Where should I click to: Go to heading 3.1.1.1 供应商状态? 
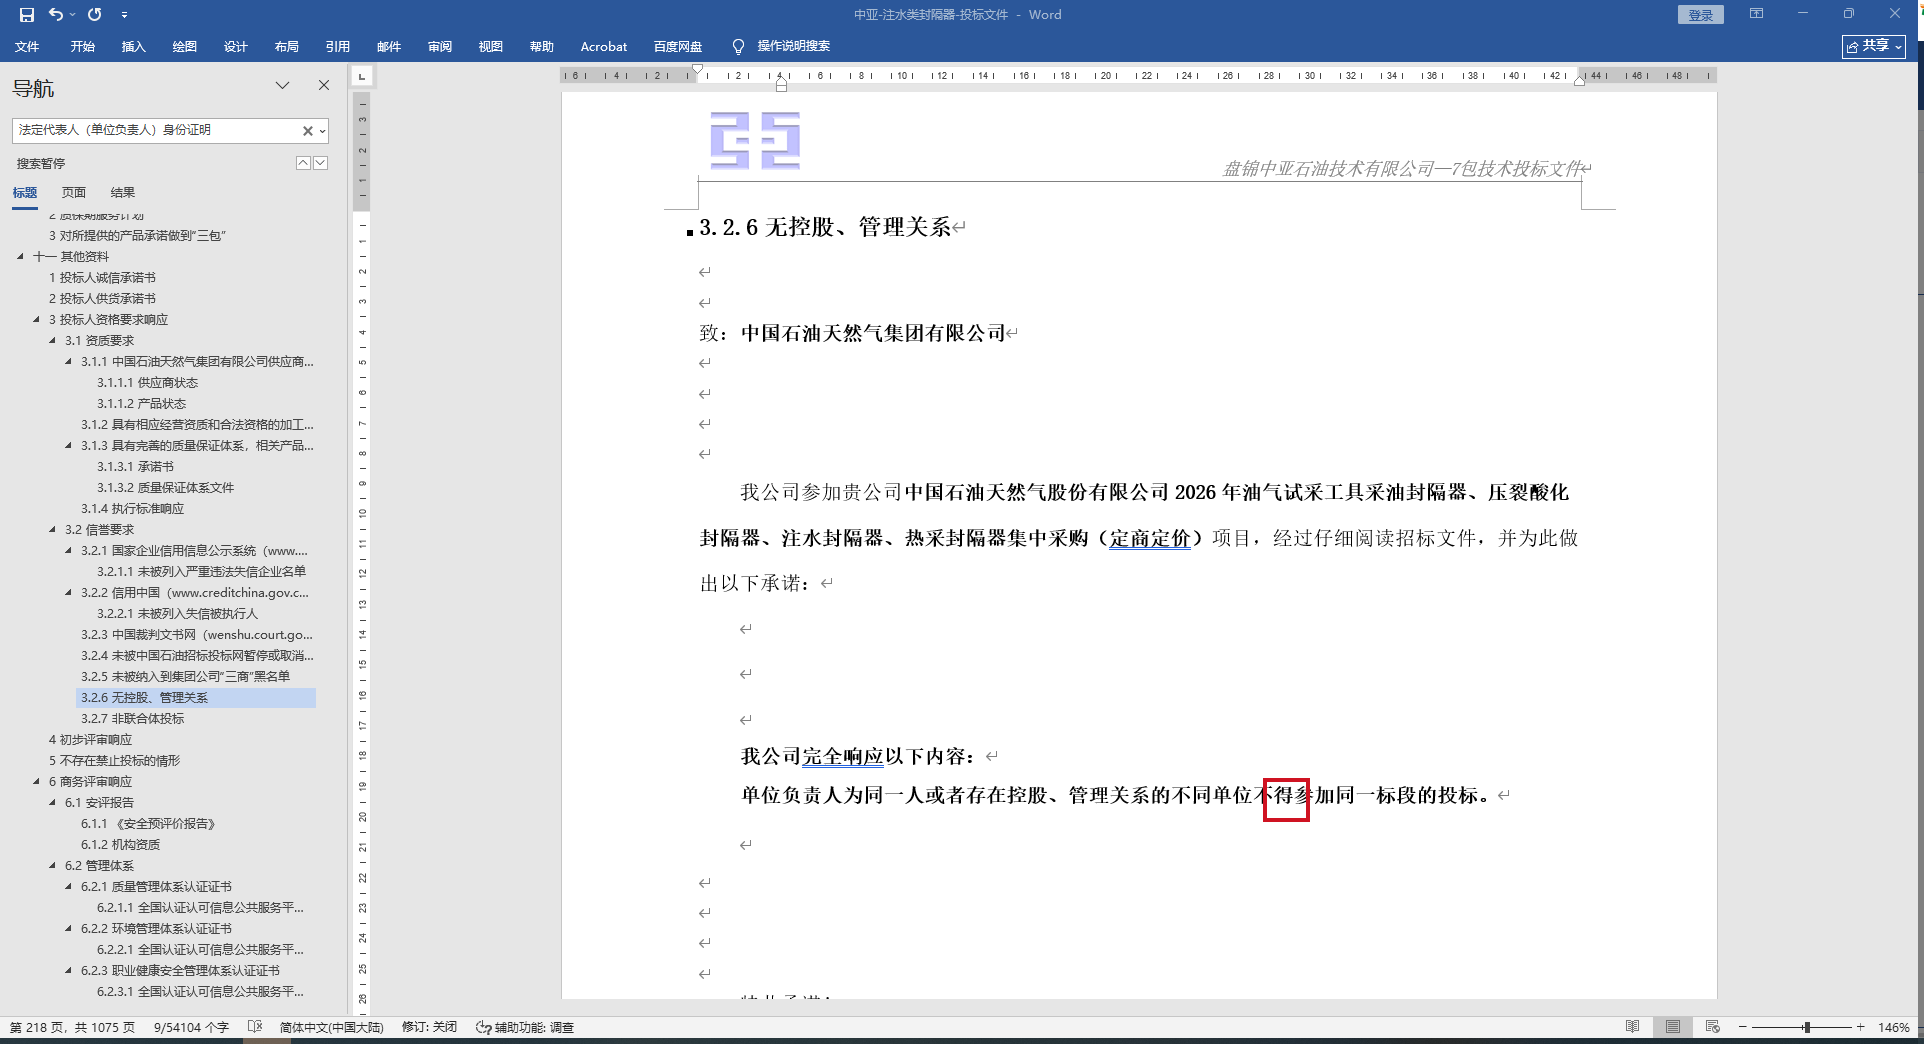(147, 383)
